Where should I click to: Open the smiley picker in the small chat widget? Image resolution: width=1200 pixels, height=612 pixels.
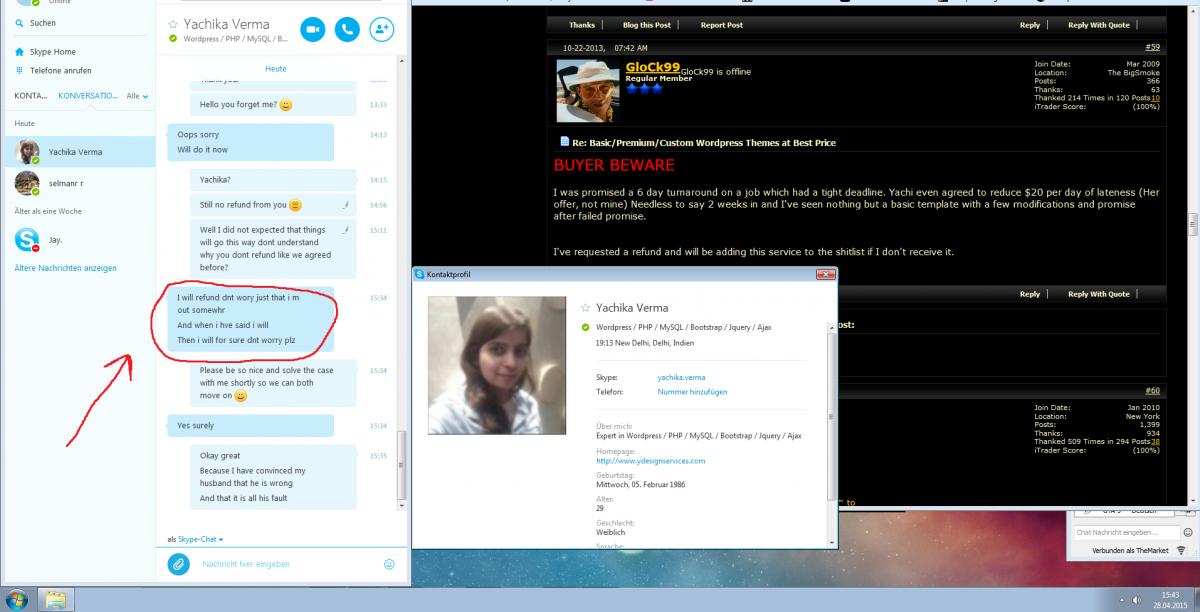(1188, 533)
